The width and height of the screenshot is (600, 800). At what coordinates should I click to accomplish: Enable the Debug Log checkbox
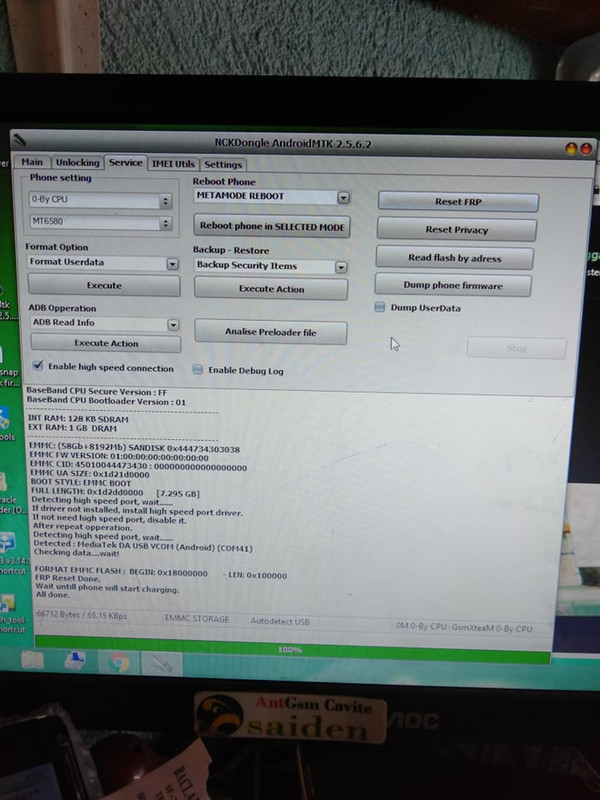click(197, 370)
